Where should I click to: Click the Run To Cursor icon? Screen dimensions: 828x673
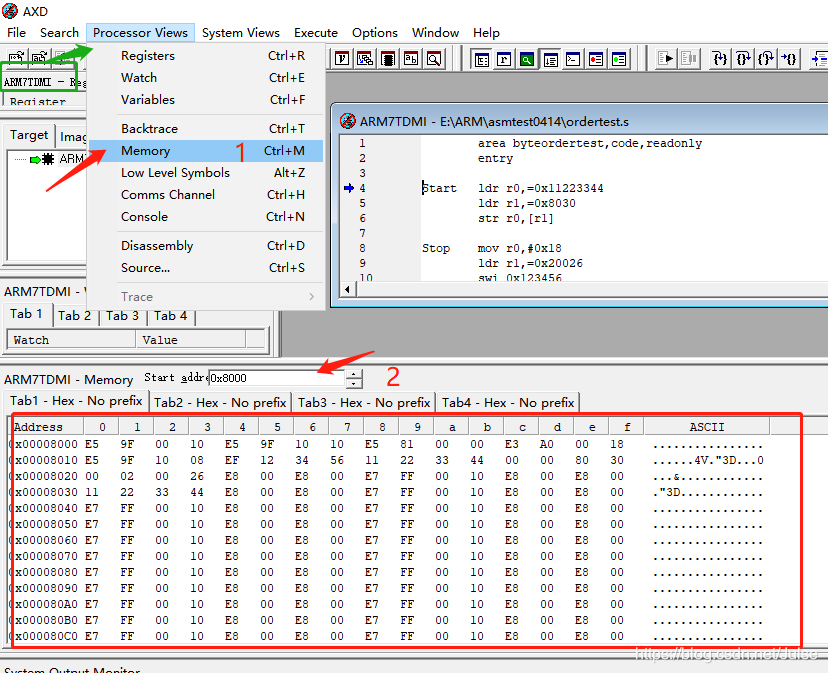coord(789,59)
